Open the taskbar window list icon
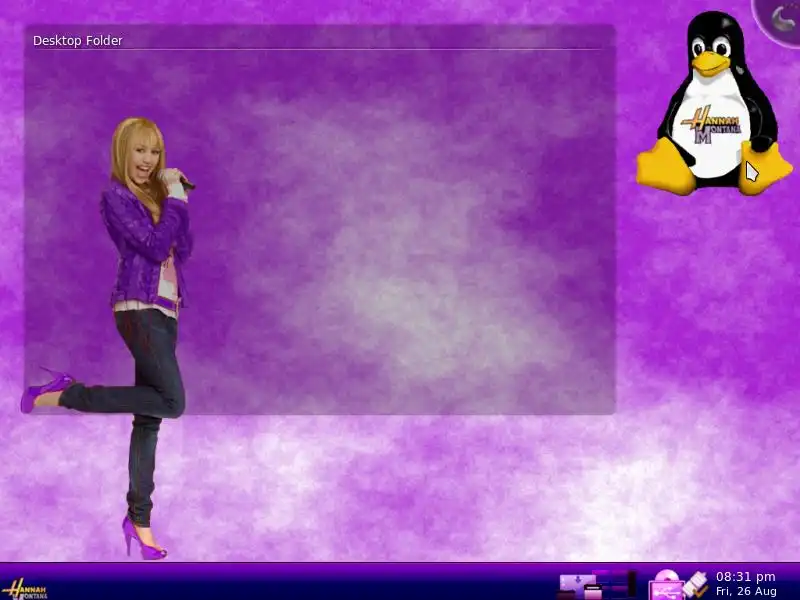800x600 pixels. coord(578,587)
